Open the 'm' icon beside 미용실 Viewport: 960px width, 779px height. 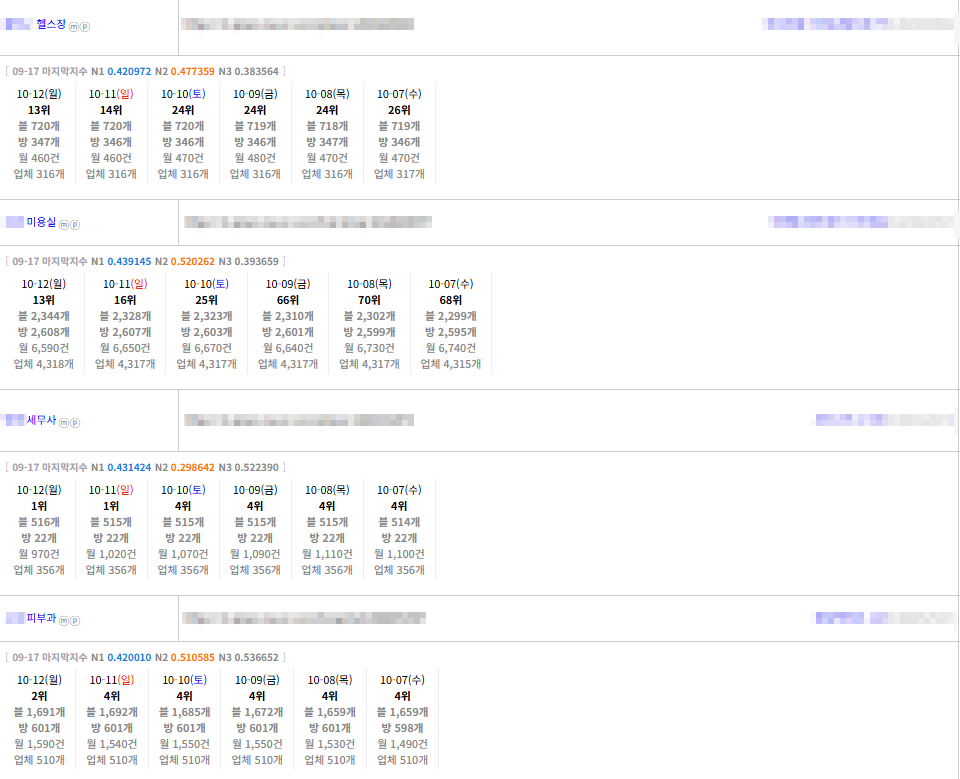(x=64, y=225)
